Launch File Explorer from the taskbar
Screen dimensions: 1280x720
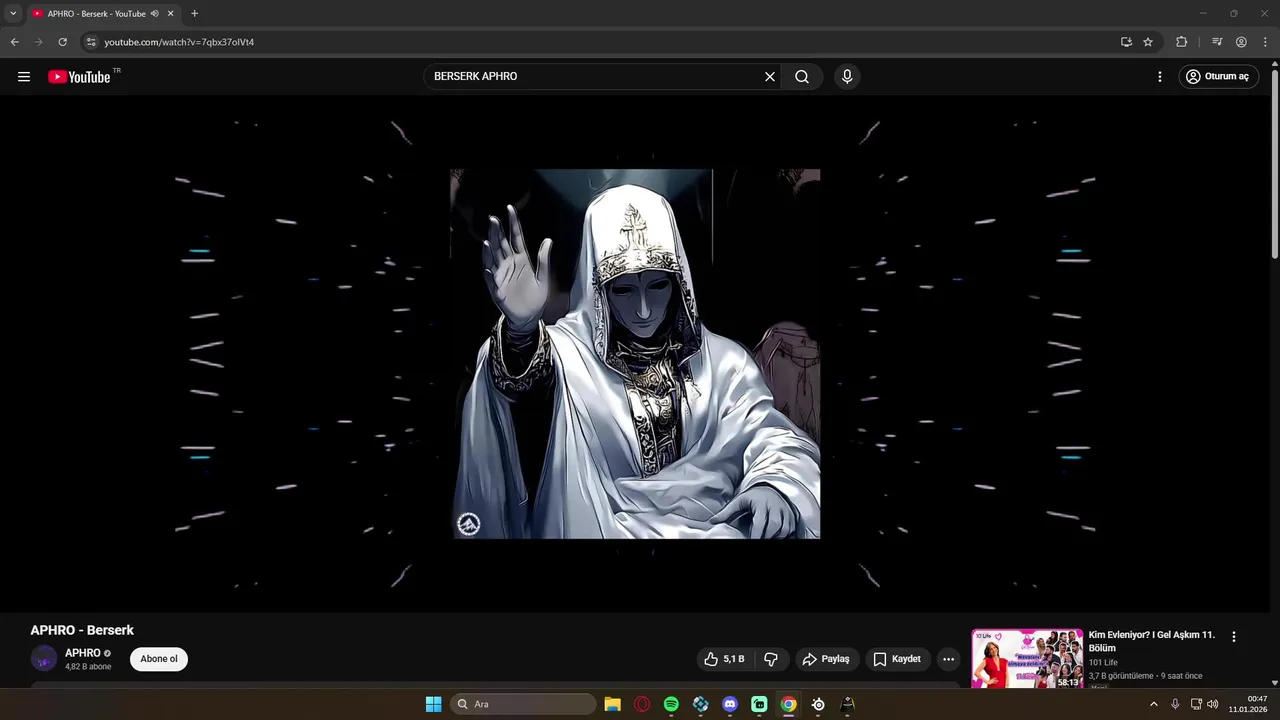(x=613, y=704)
